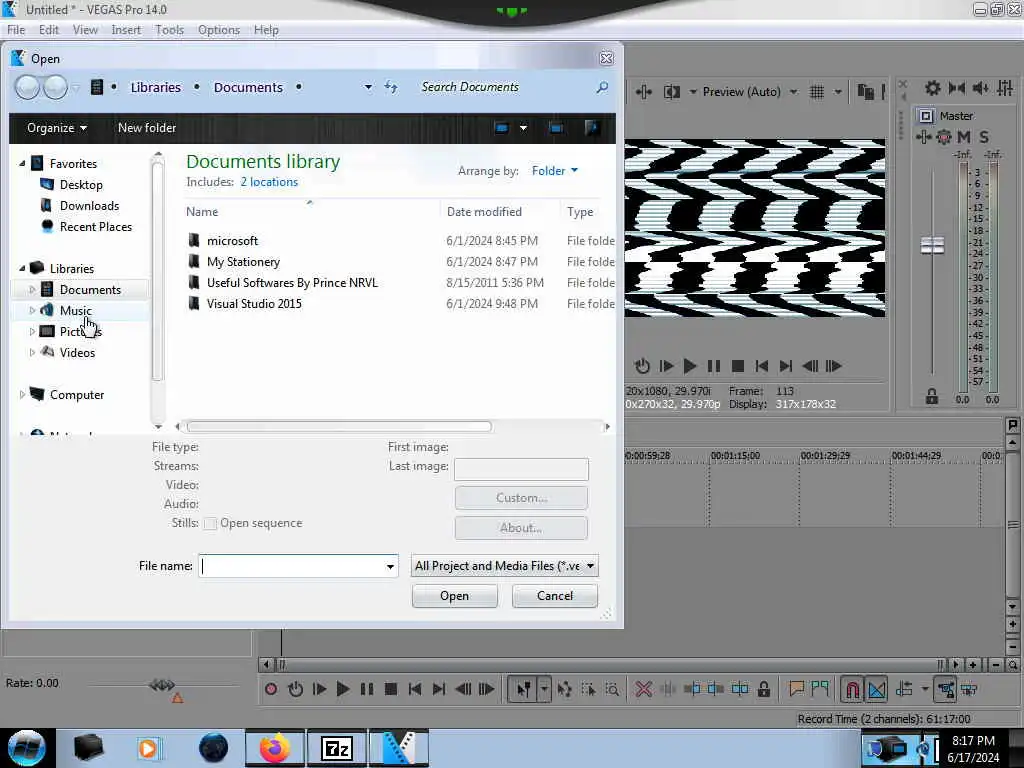
Task: Select the Zoom Edit tool
Action: pos(612,689)
